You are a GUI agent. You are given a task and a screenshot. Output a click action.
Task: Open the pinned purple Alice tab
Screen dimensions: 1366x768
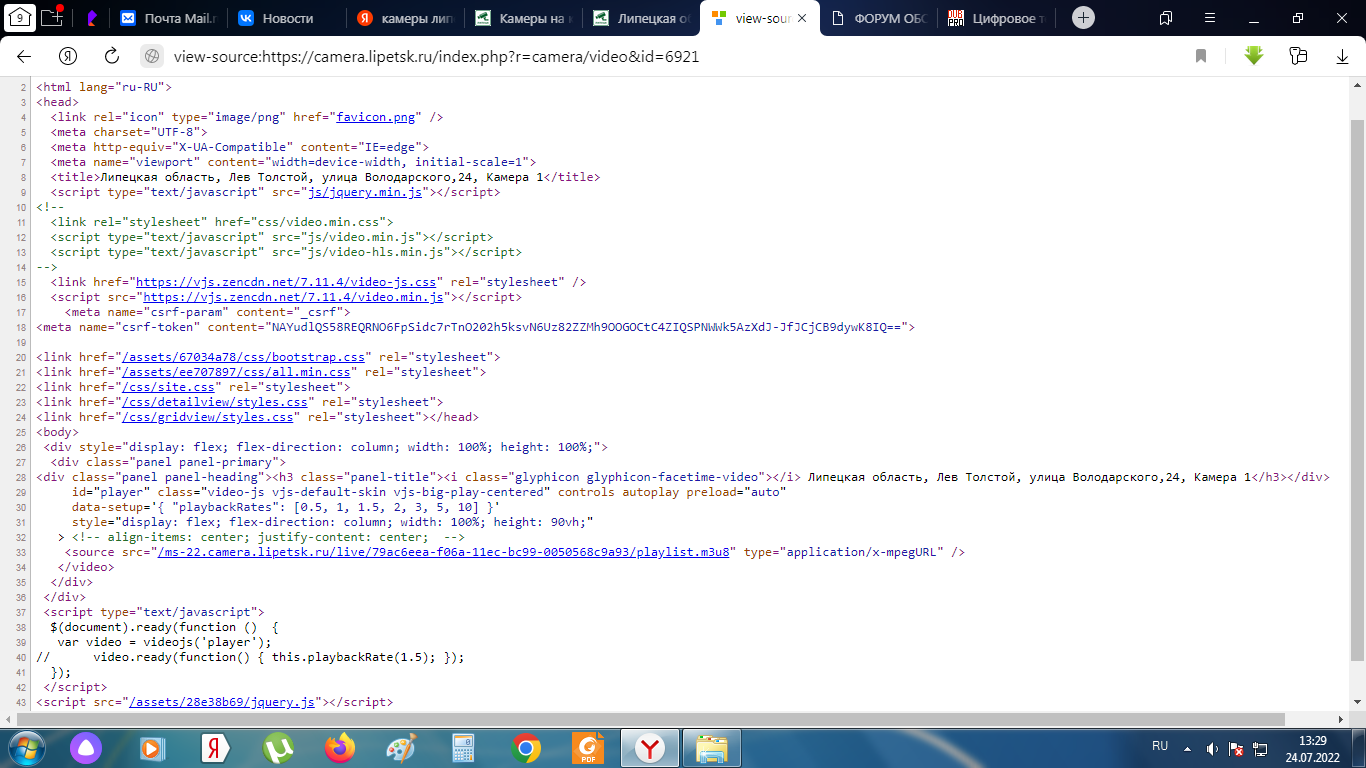pos(90,18)
